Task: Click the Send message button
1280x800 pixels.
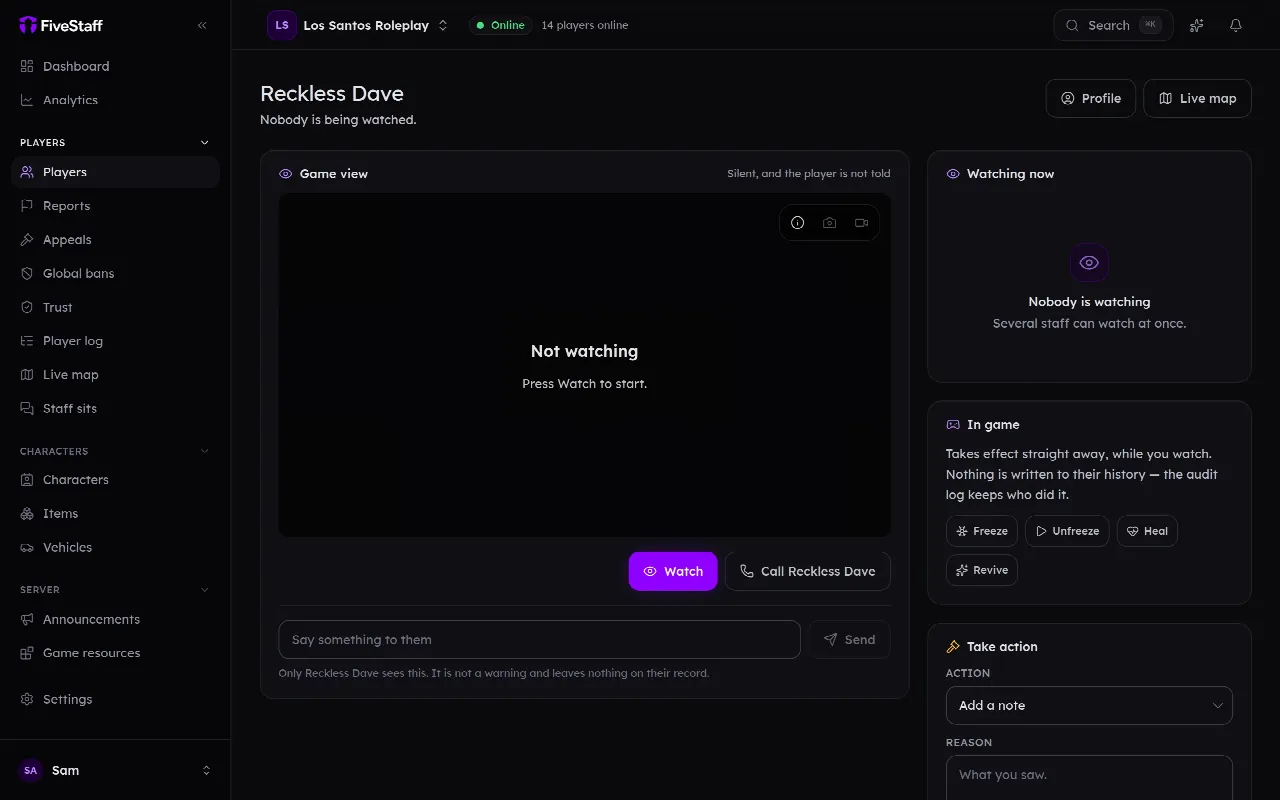Action: (850, 640)
